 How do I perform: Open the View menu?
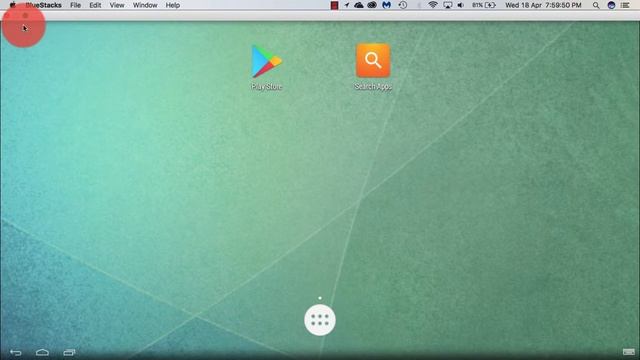pos(117,5)
